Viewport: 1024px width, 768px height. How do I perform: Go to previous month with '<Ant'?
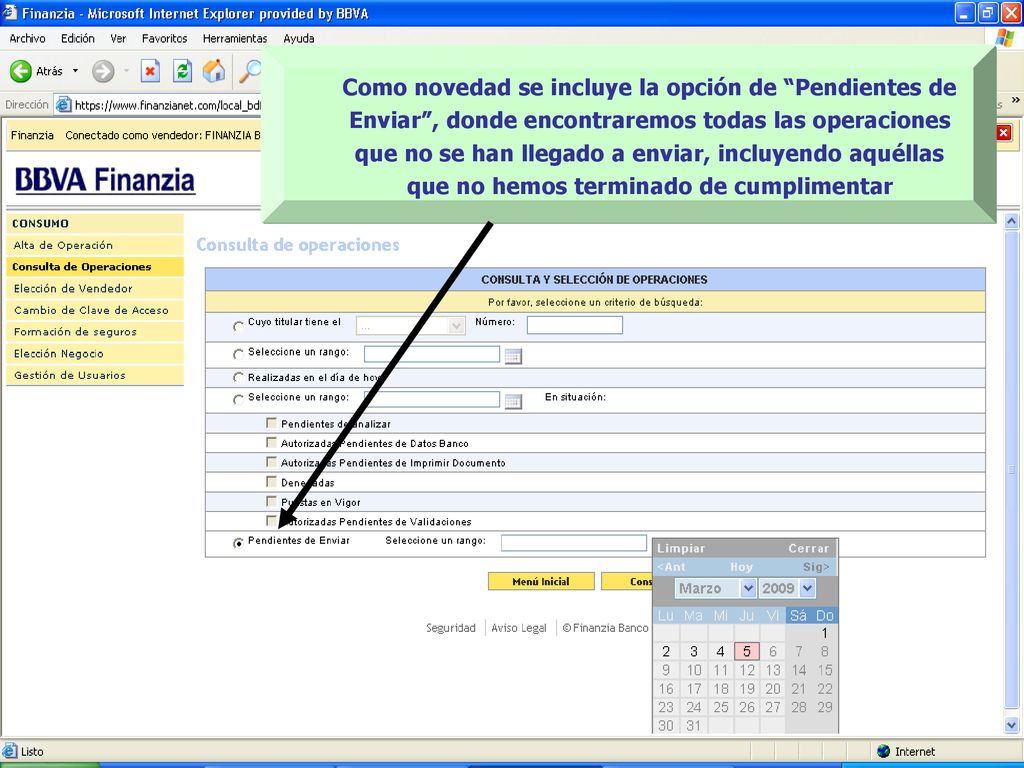671,567
